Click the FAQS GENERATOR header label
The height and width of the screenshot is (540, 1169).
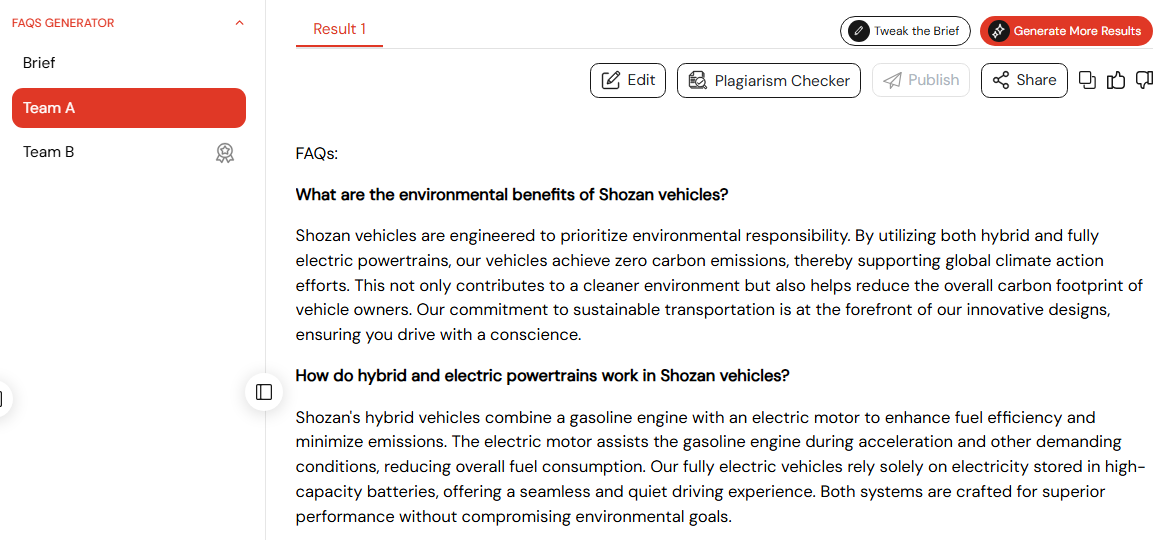pyautogui.click(x=63, y=23)
